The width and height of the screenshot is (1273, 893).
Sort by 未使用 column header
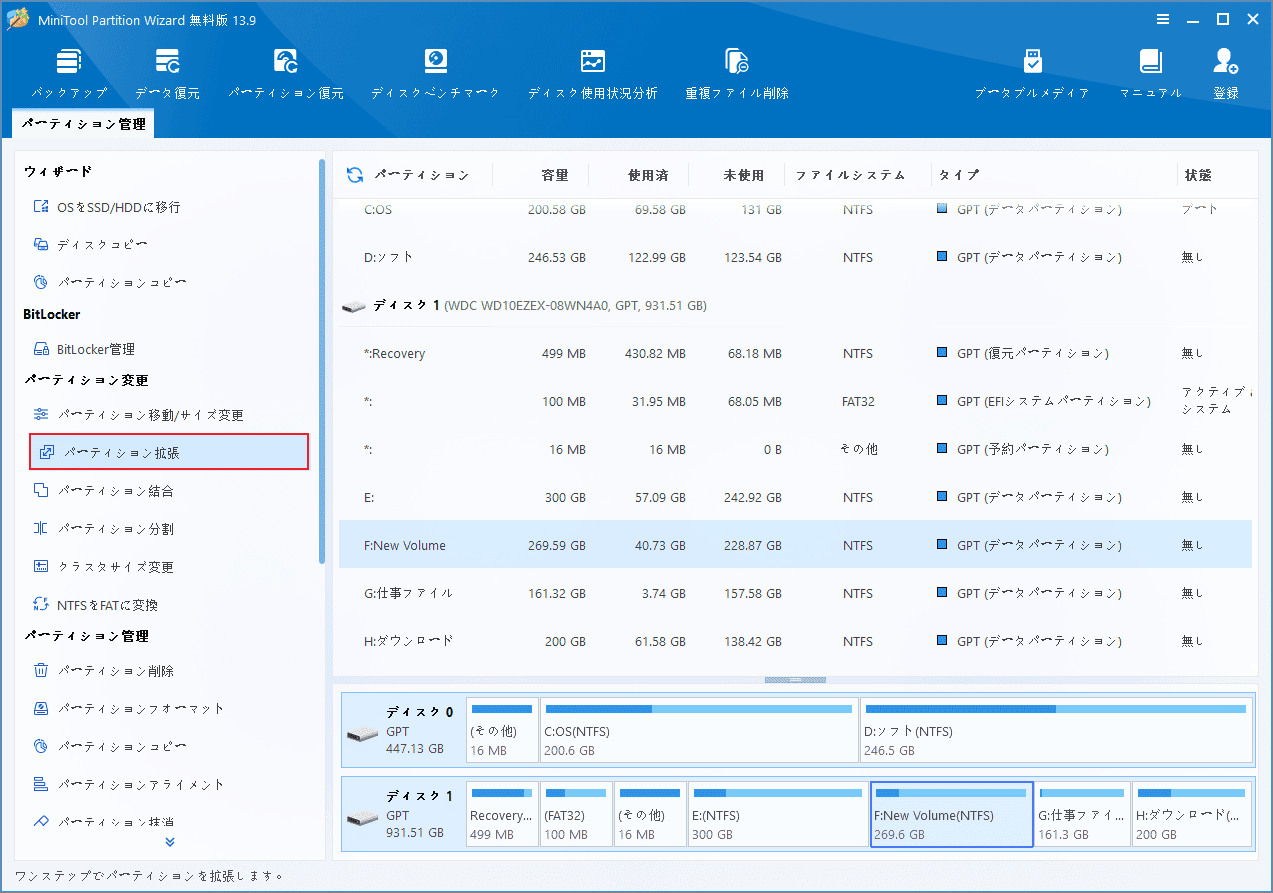743,175
